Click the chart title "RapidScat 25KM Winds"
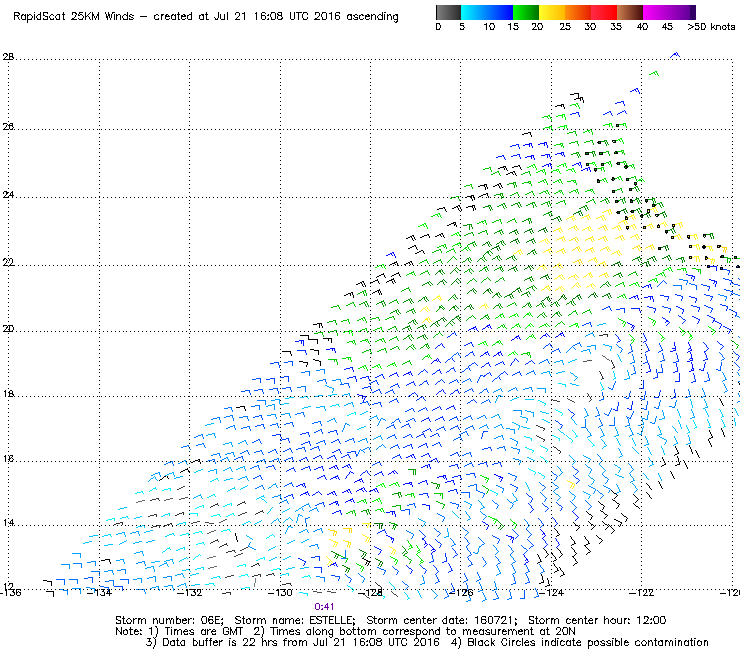Screen dimensions: 740x650 [x=74, y=17]
